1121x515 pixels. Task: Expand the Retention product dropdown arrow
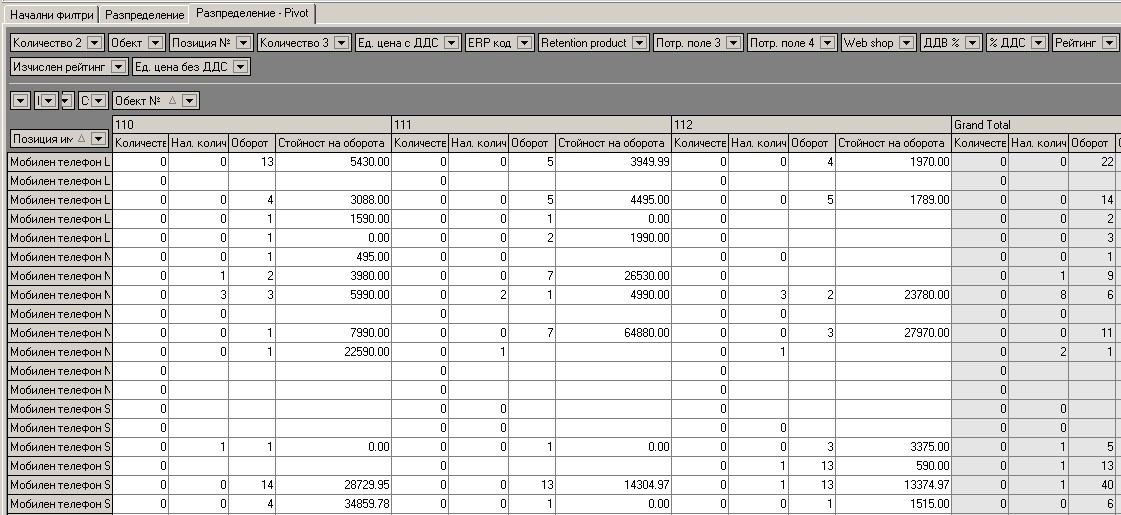pyautogui.click(x=639, y=43)
